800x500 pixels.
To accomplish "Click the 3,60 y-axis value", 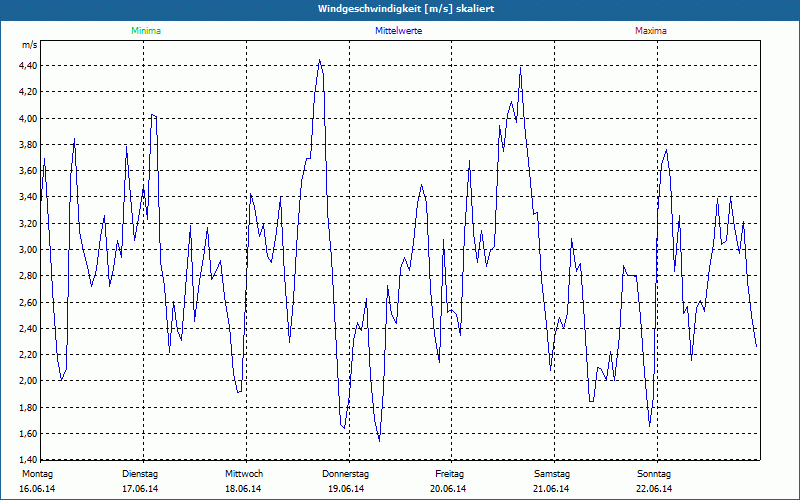I will [29, 171].
